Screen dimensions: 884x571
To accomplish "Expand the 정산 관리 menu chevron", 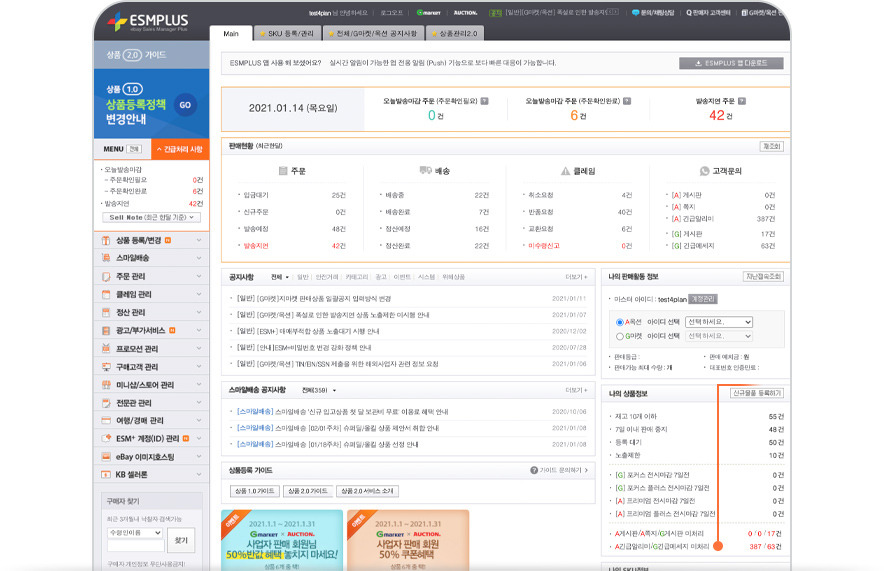I will 199,313.
